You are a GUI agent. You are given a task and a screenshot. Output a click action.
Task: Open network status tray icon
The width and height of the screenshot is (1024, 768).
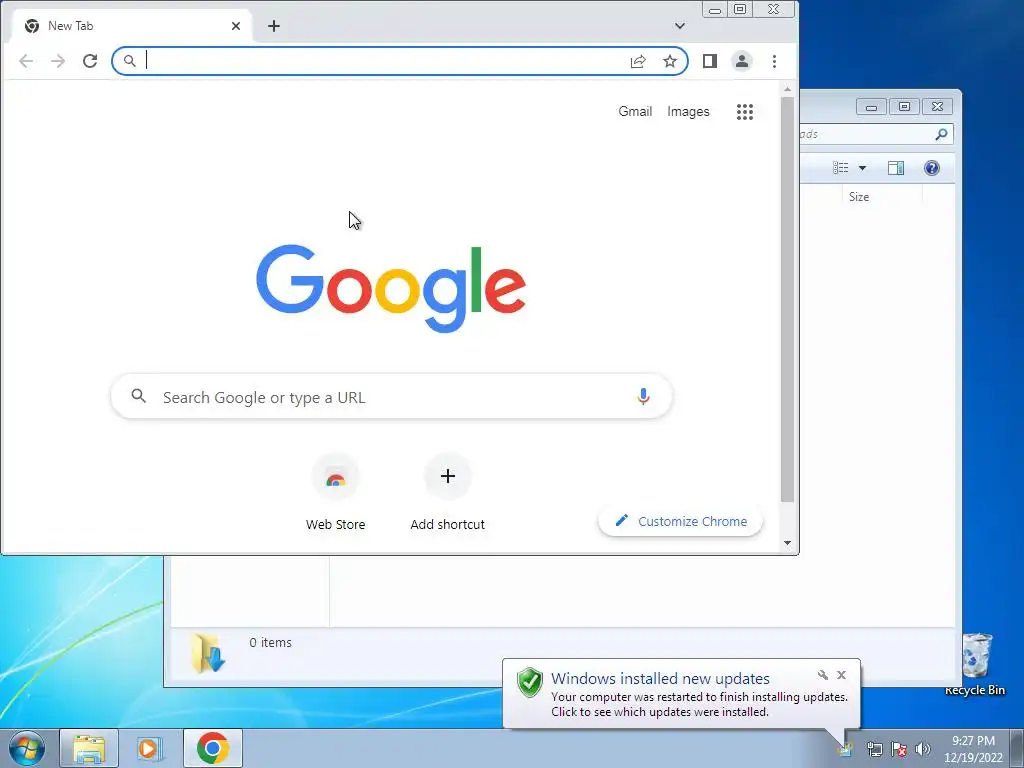point(874,749)
